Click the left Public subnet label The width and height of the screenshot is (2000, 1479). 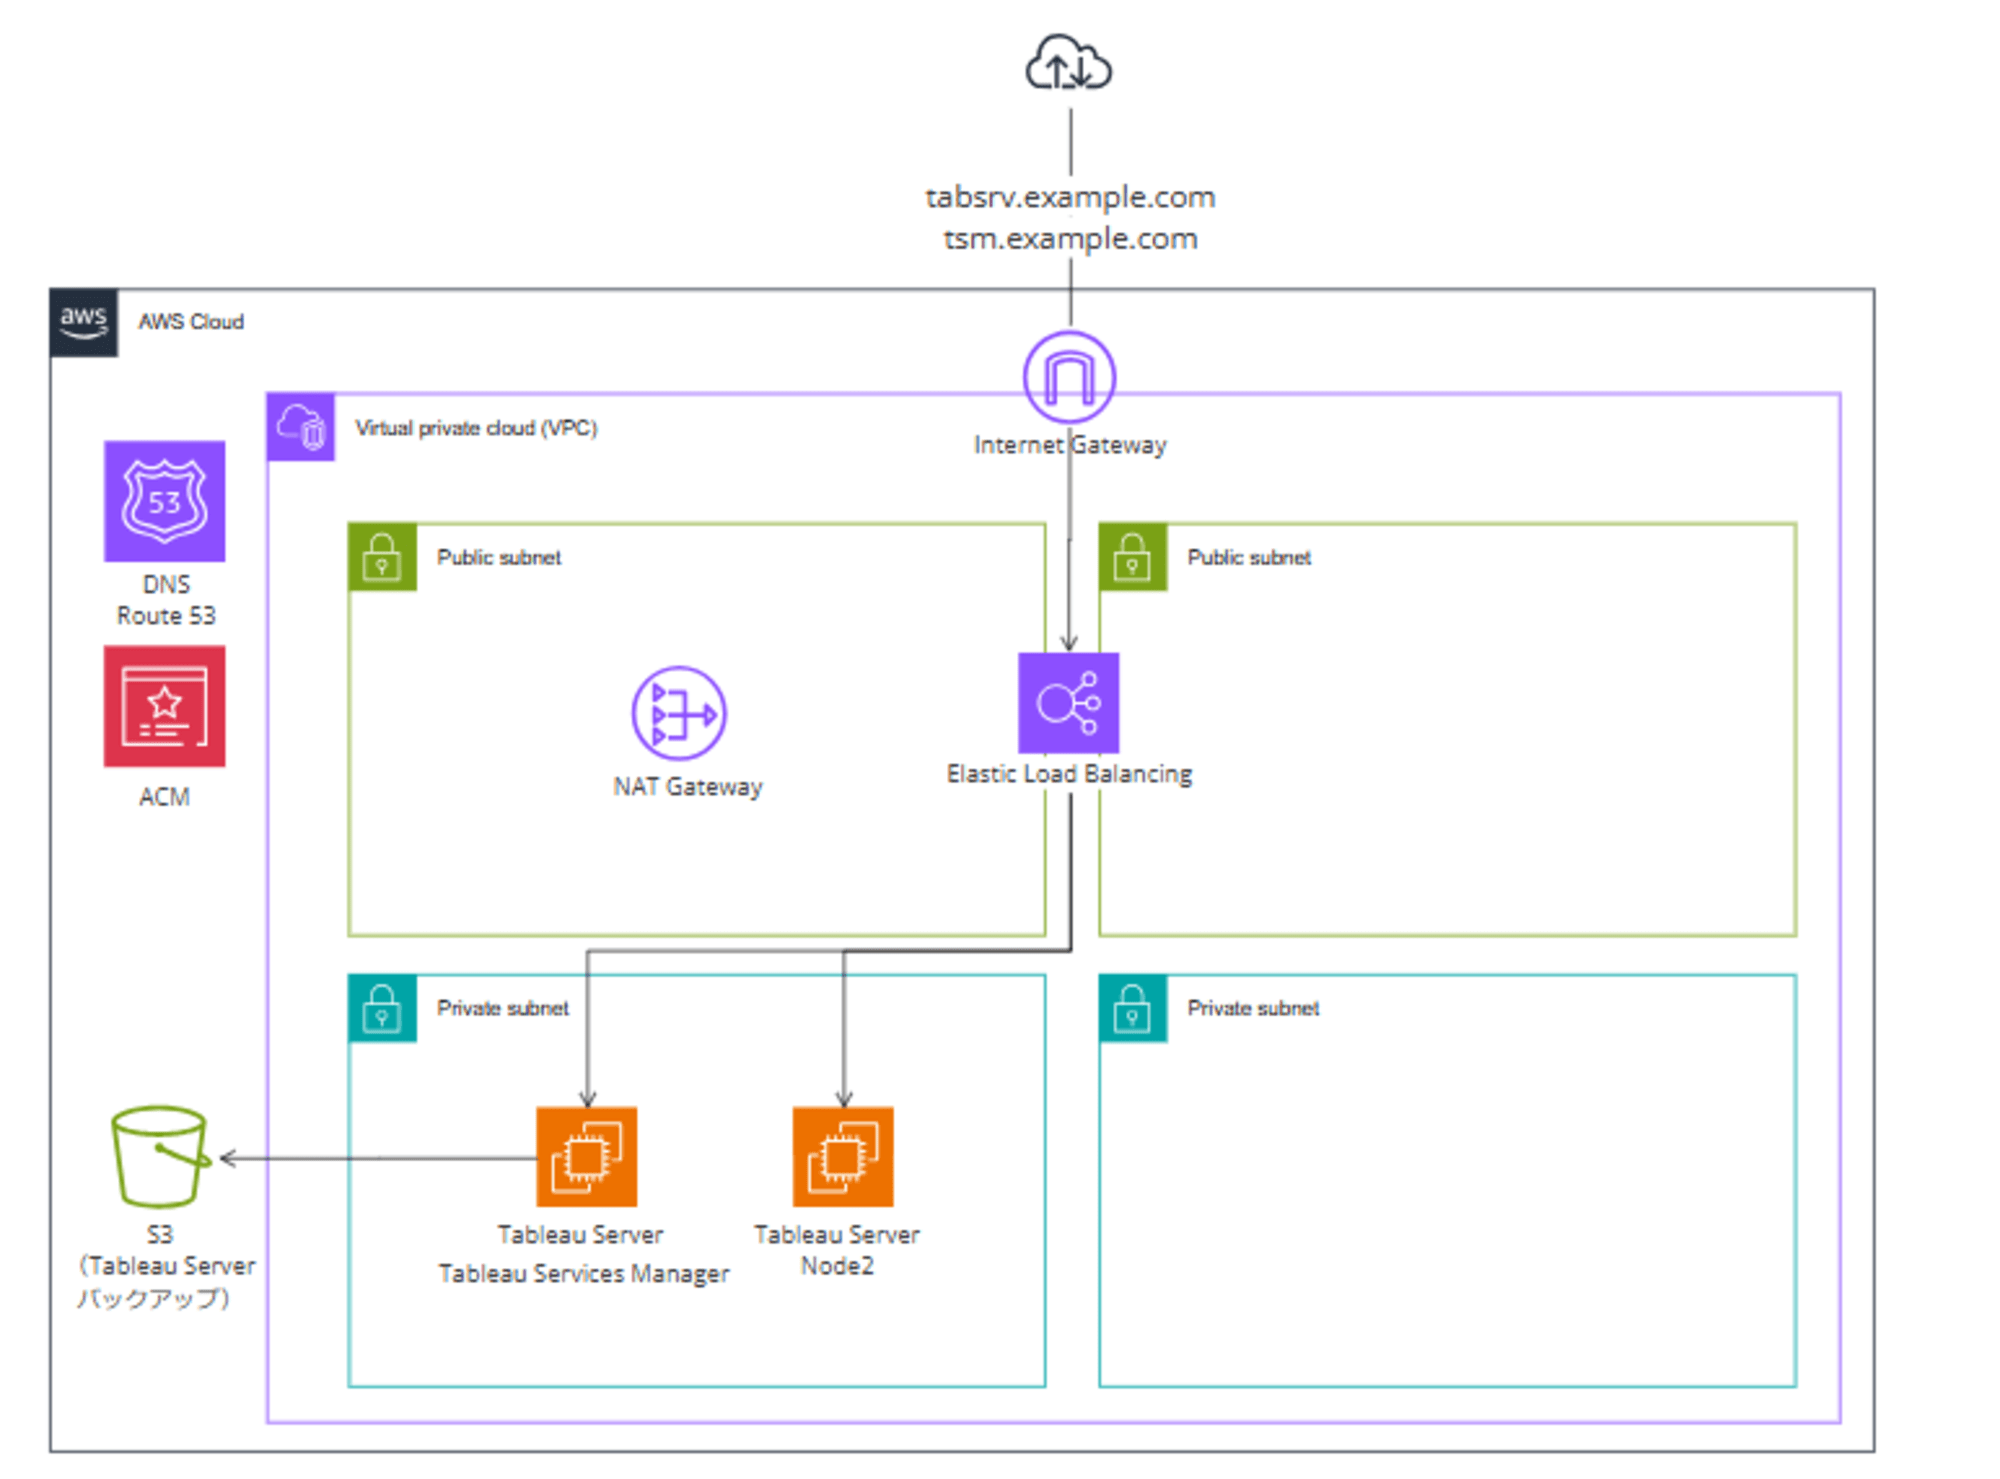(499, 557)
